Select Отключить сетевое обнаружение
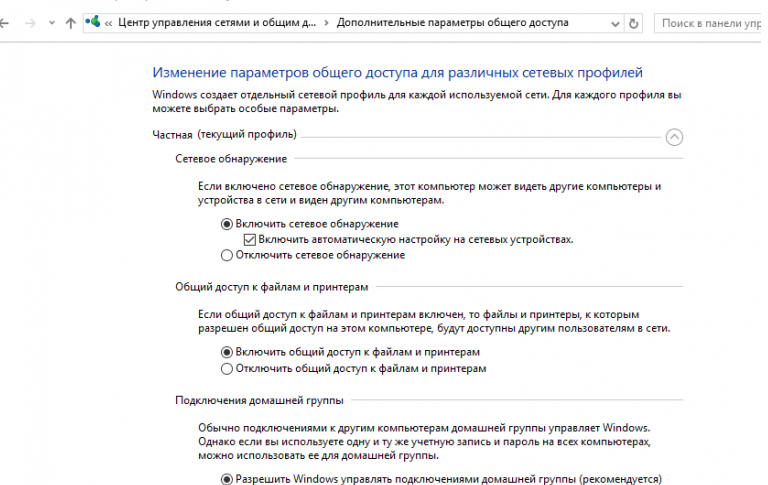Viewport: 768px width, 485px height. point(227,255)
